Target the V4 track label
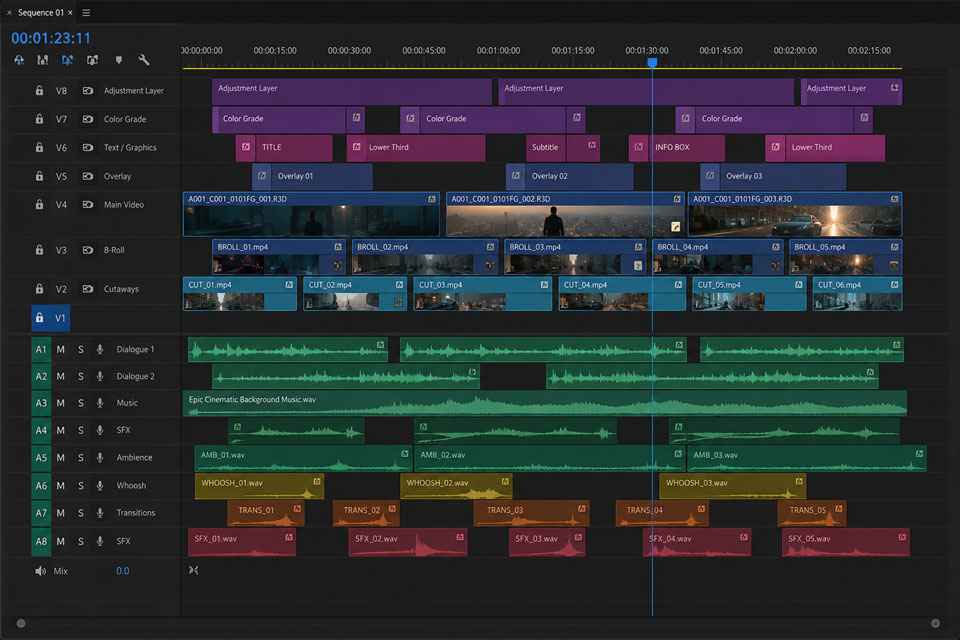960x640 pixels. click(61, 205)
